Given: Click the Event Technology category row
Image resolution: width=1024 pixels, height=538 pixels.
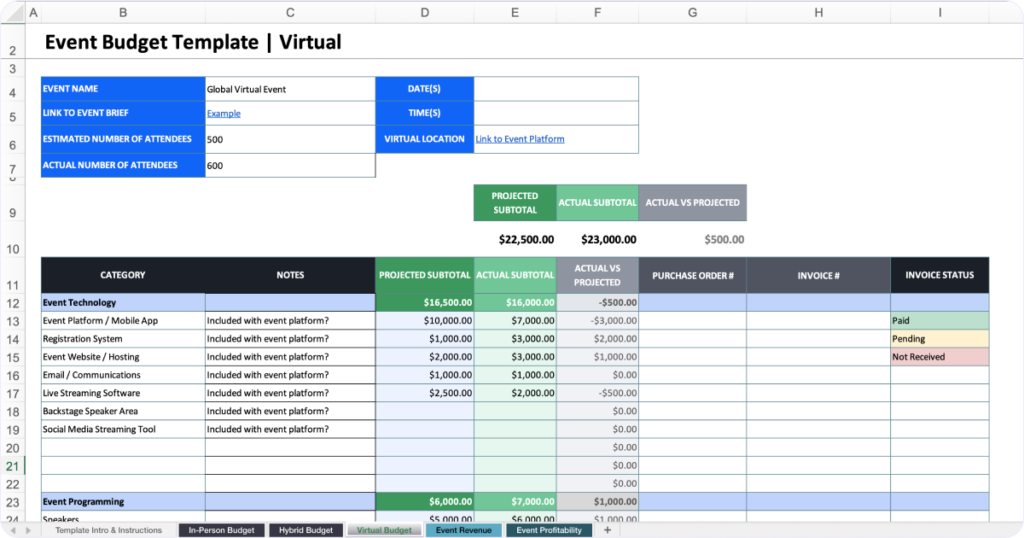Looking at the screenshot, I should click(x=122, y=302).
